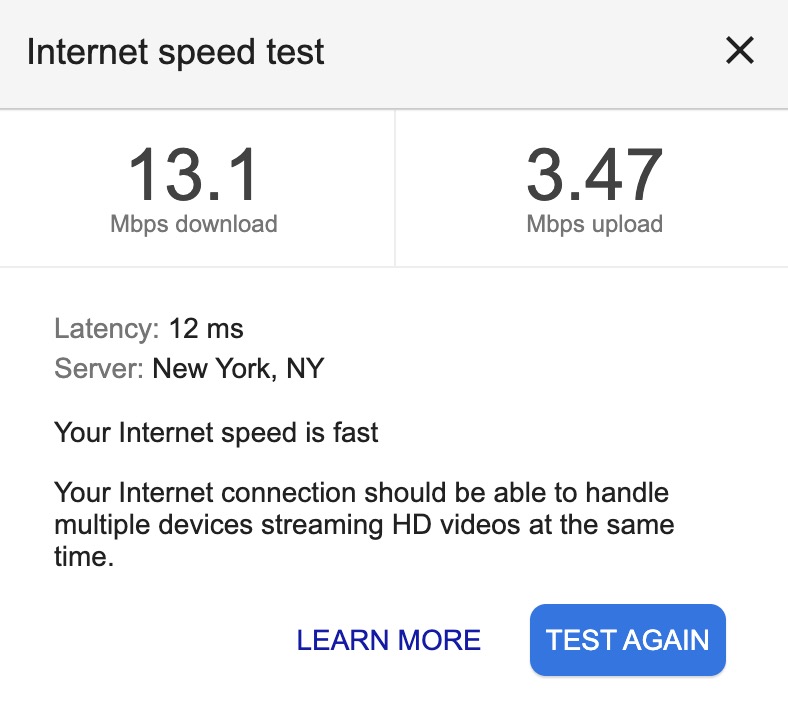The height and width of the screenshot is (706, 788).
Task: Select the New York, NY server text
Action: pos(238,369)
